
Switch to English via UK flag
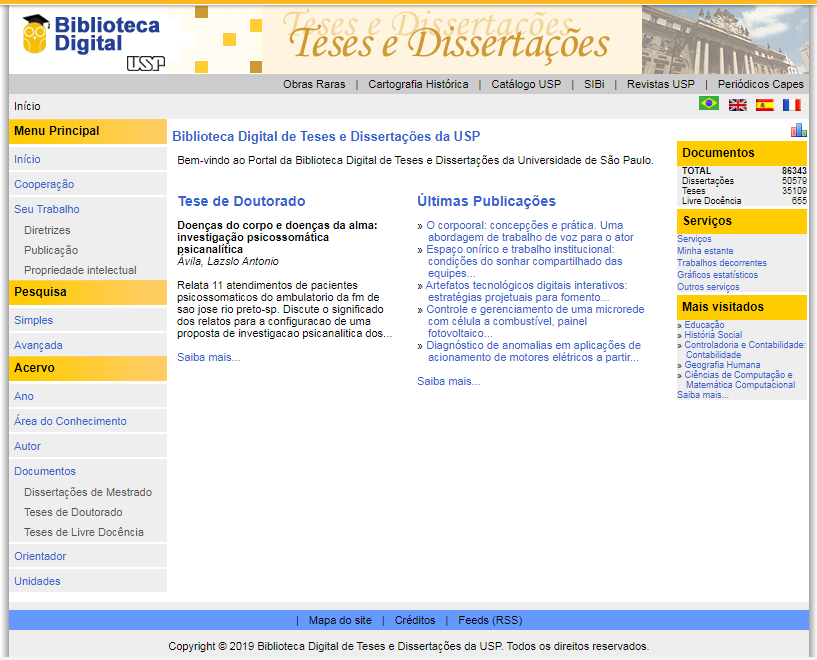(x=737, y=105)
